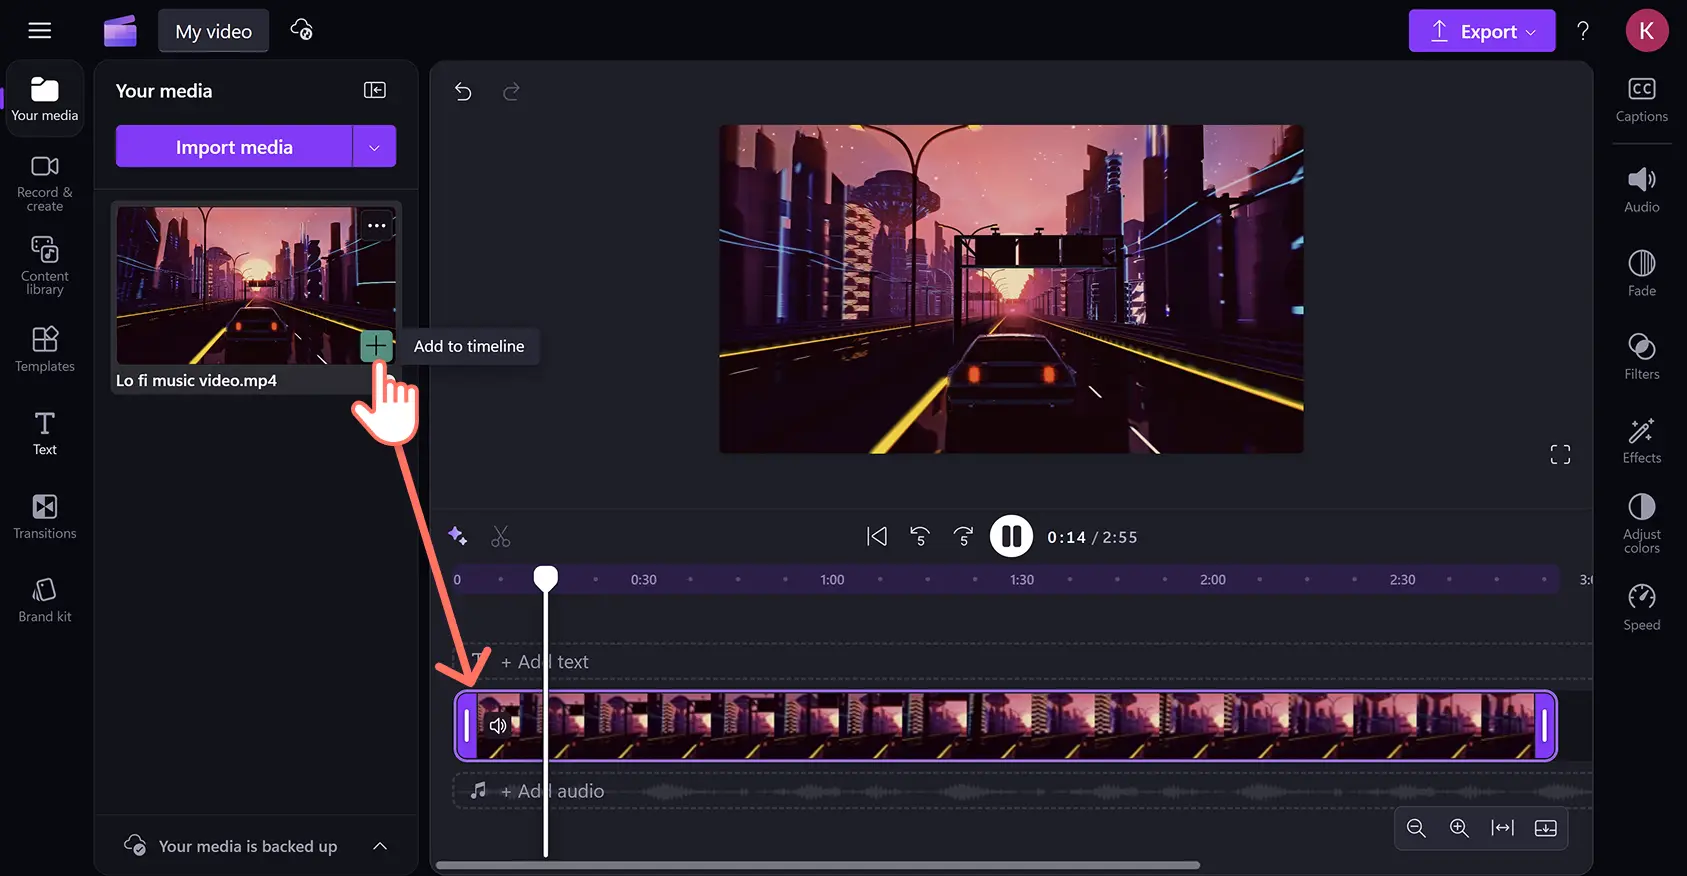Expand the Import media dropdown arrow
This screenshot has height=876, width=1687.
tap(375, 147)
